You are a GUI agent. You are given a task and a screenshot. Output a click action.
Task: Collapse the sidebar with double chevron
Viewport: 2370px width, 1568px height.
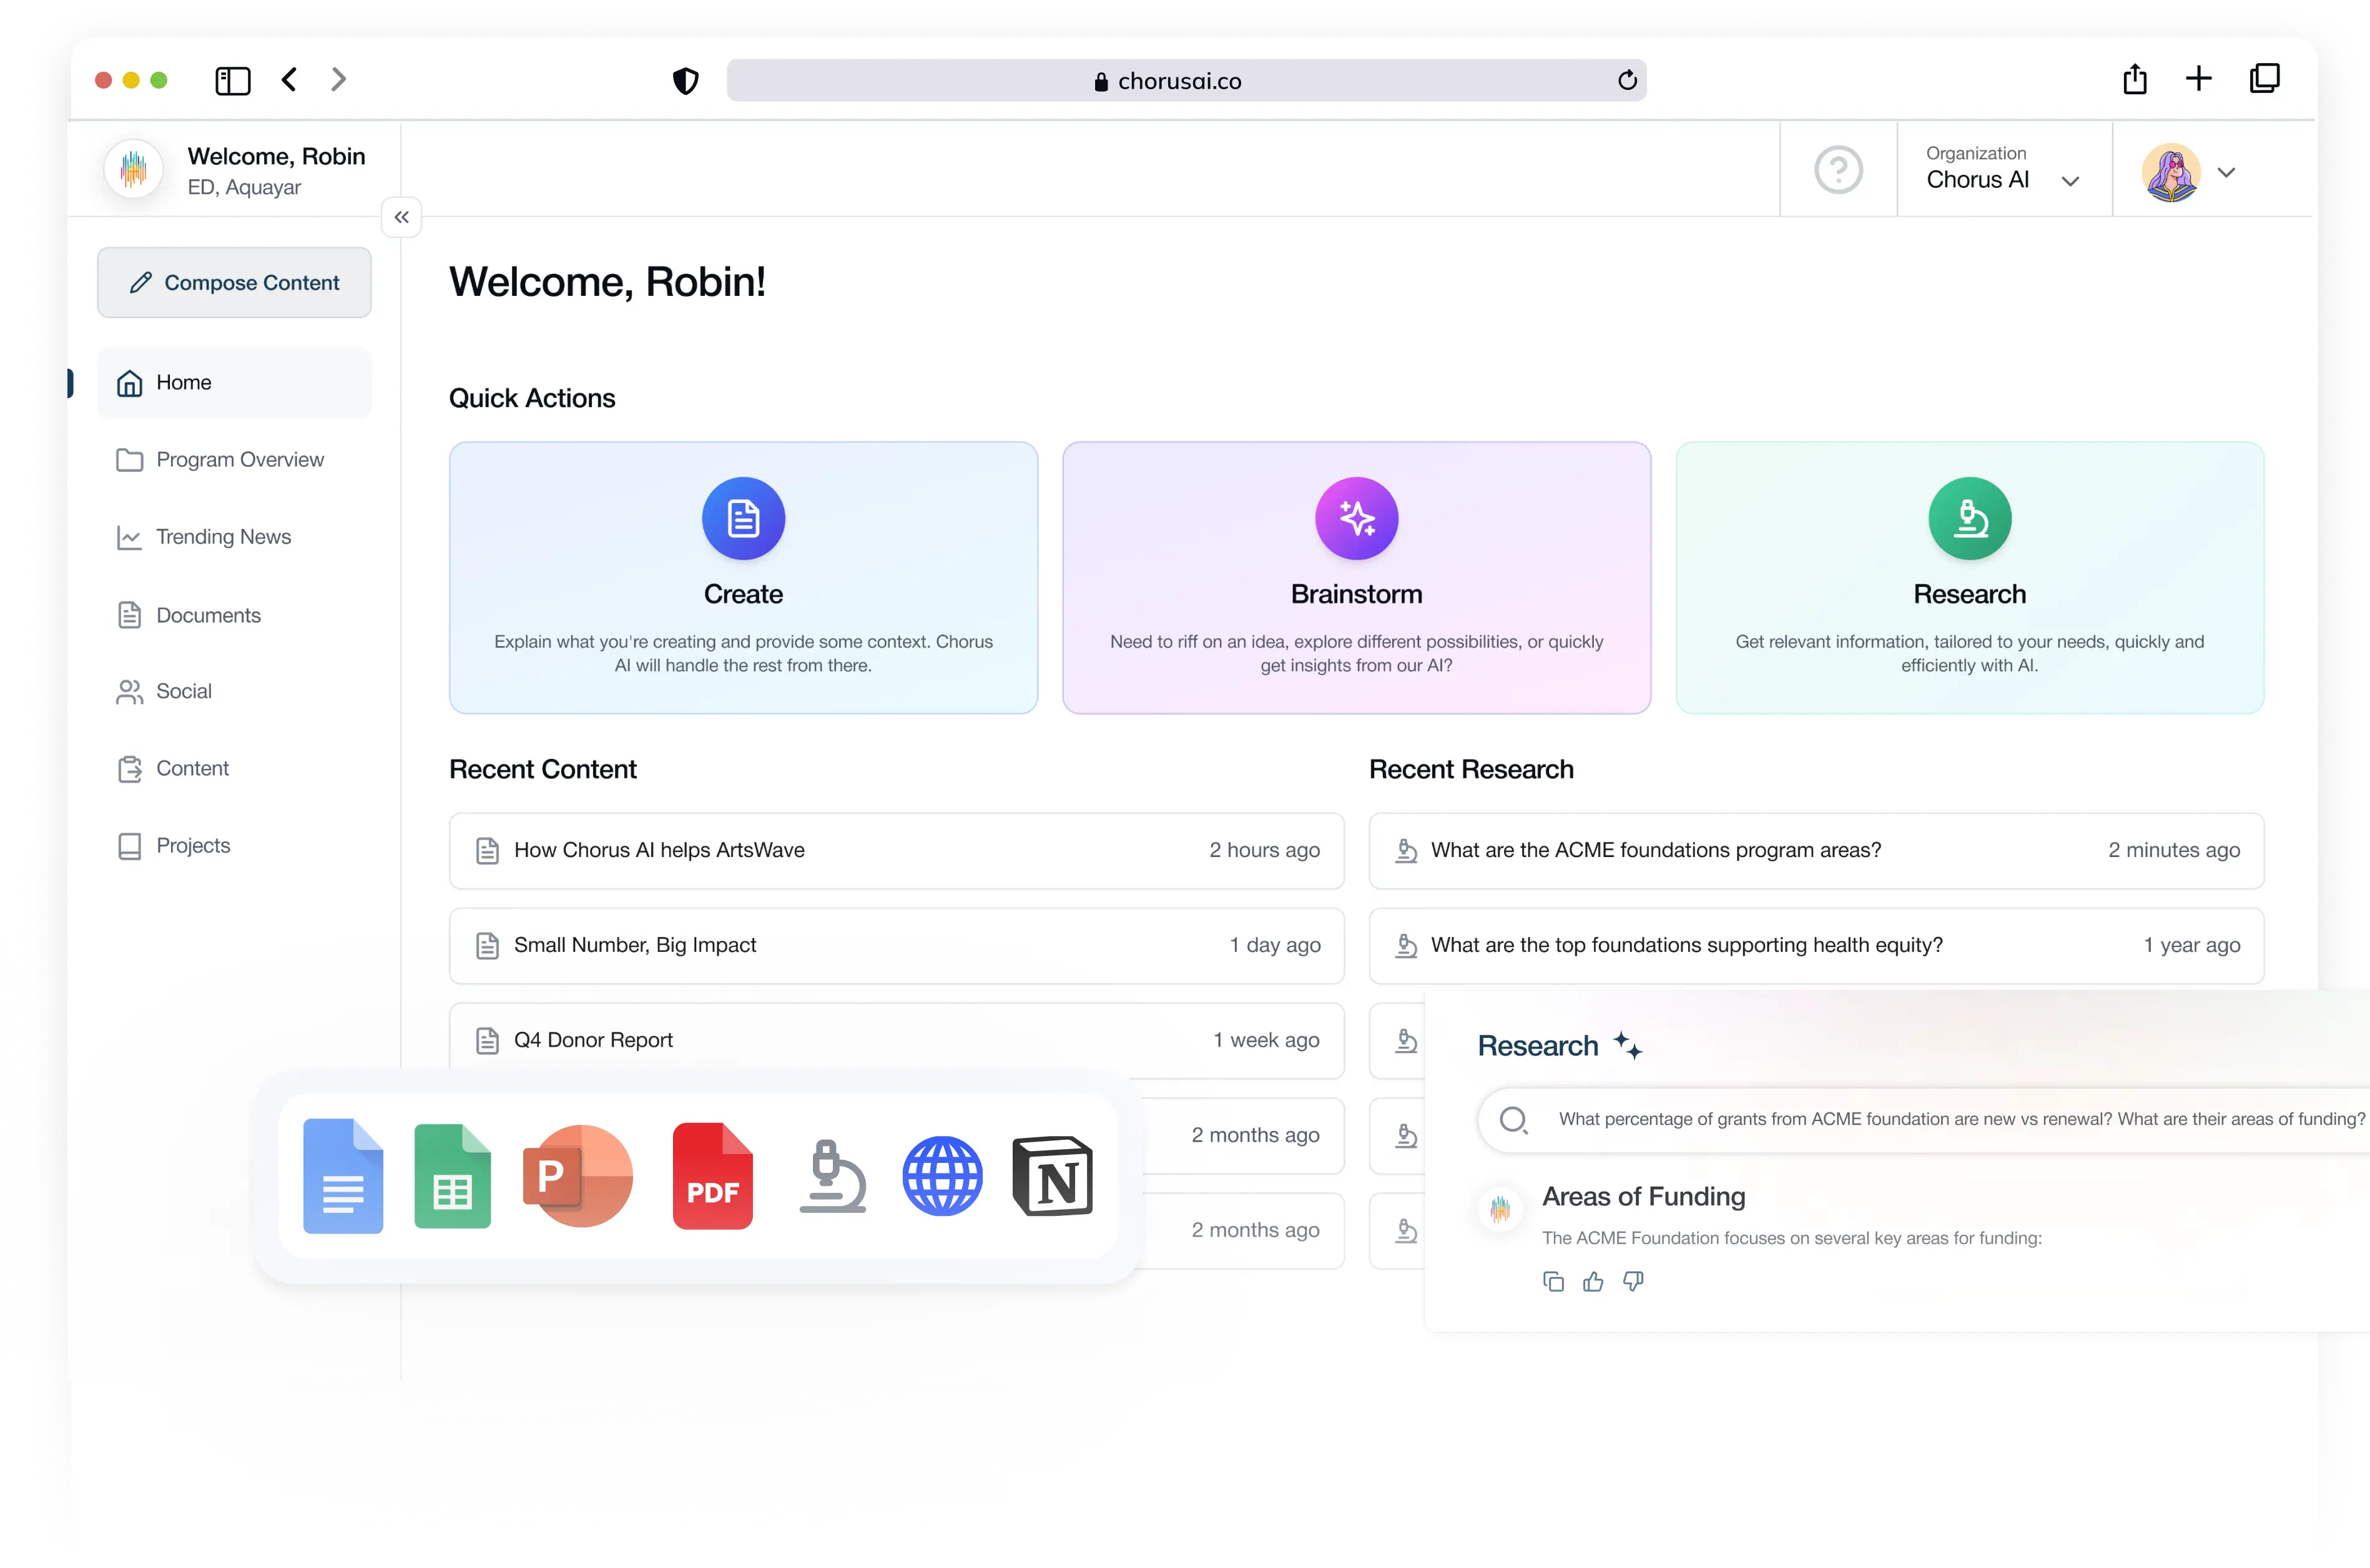401,217
